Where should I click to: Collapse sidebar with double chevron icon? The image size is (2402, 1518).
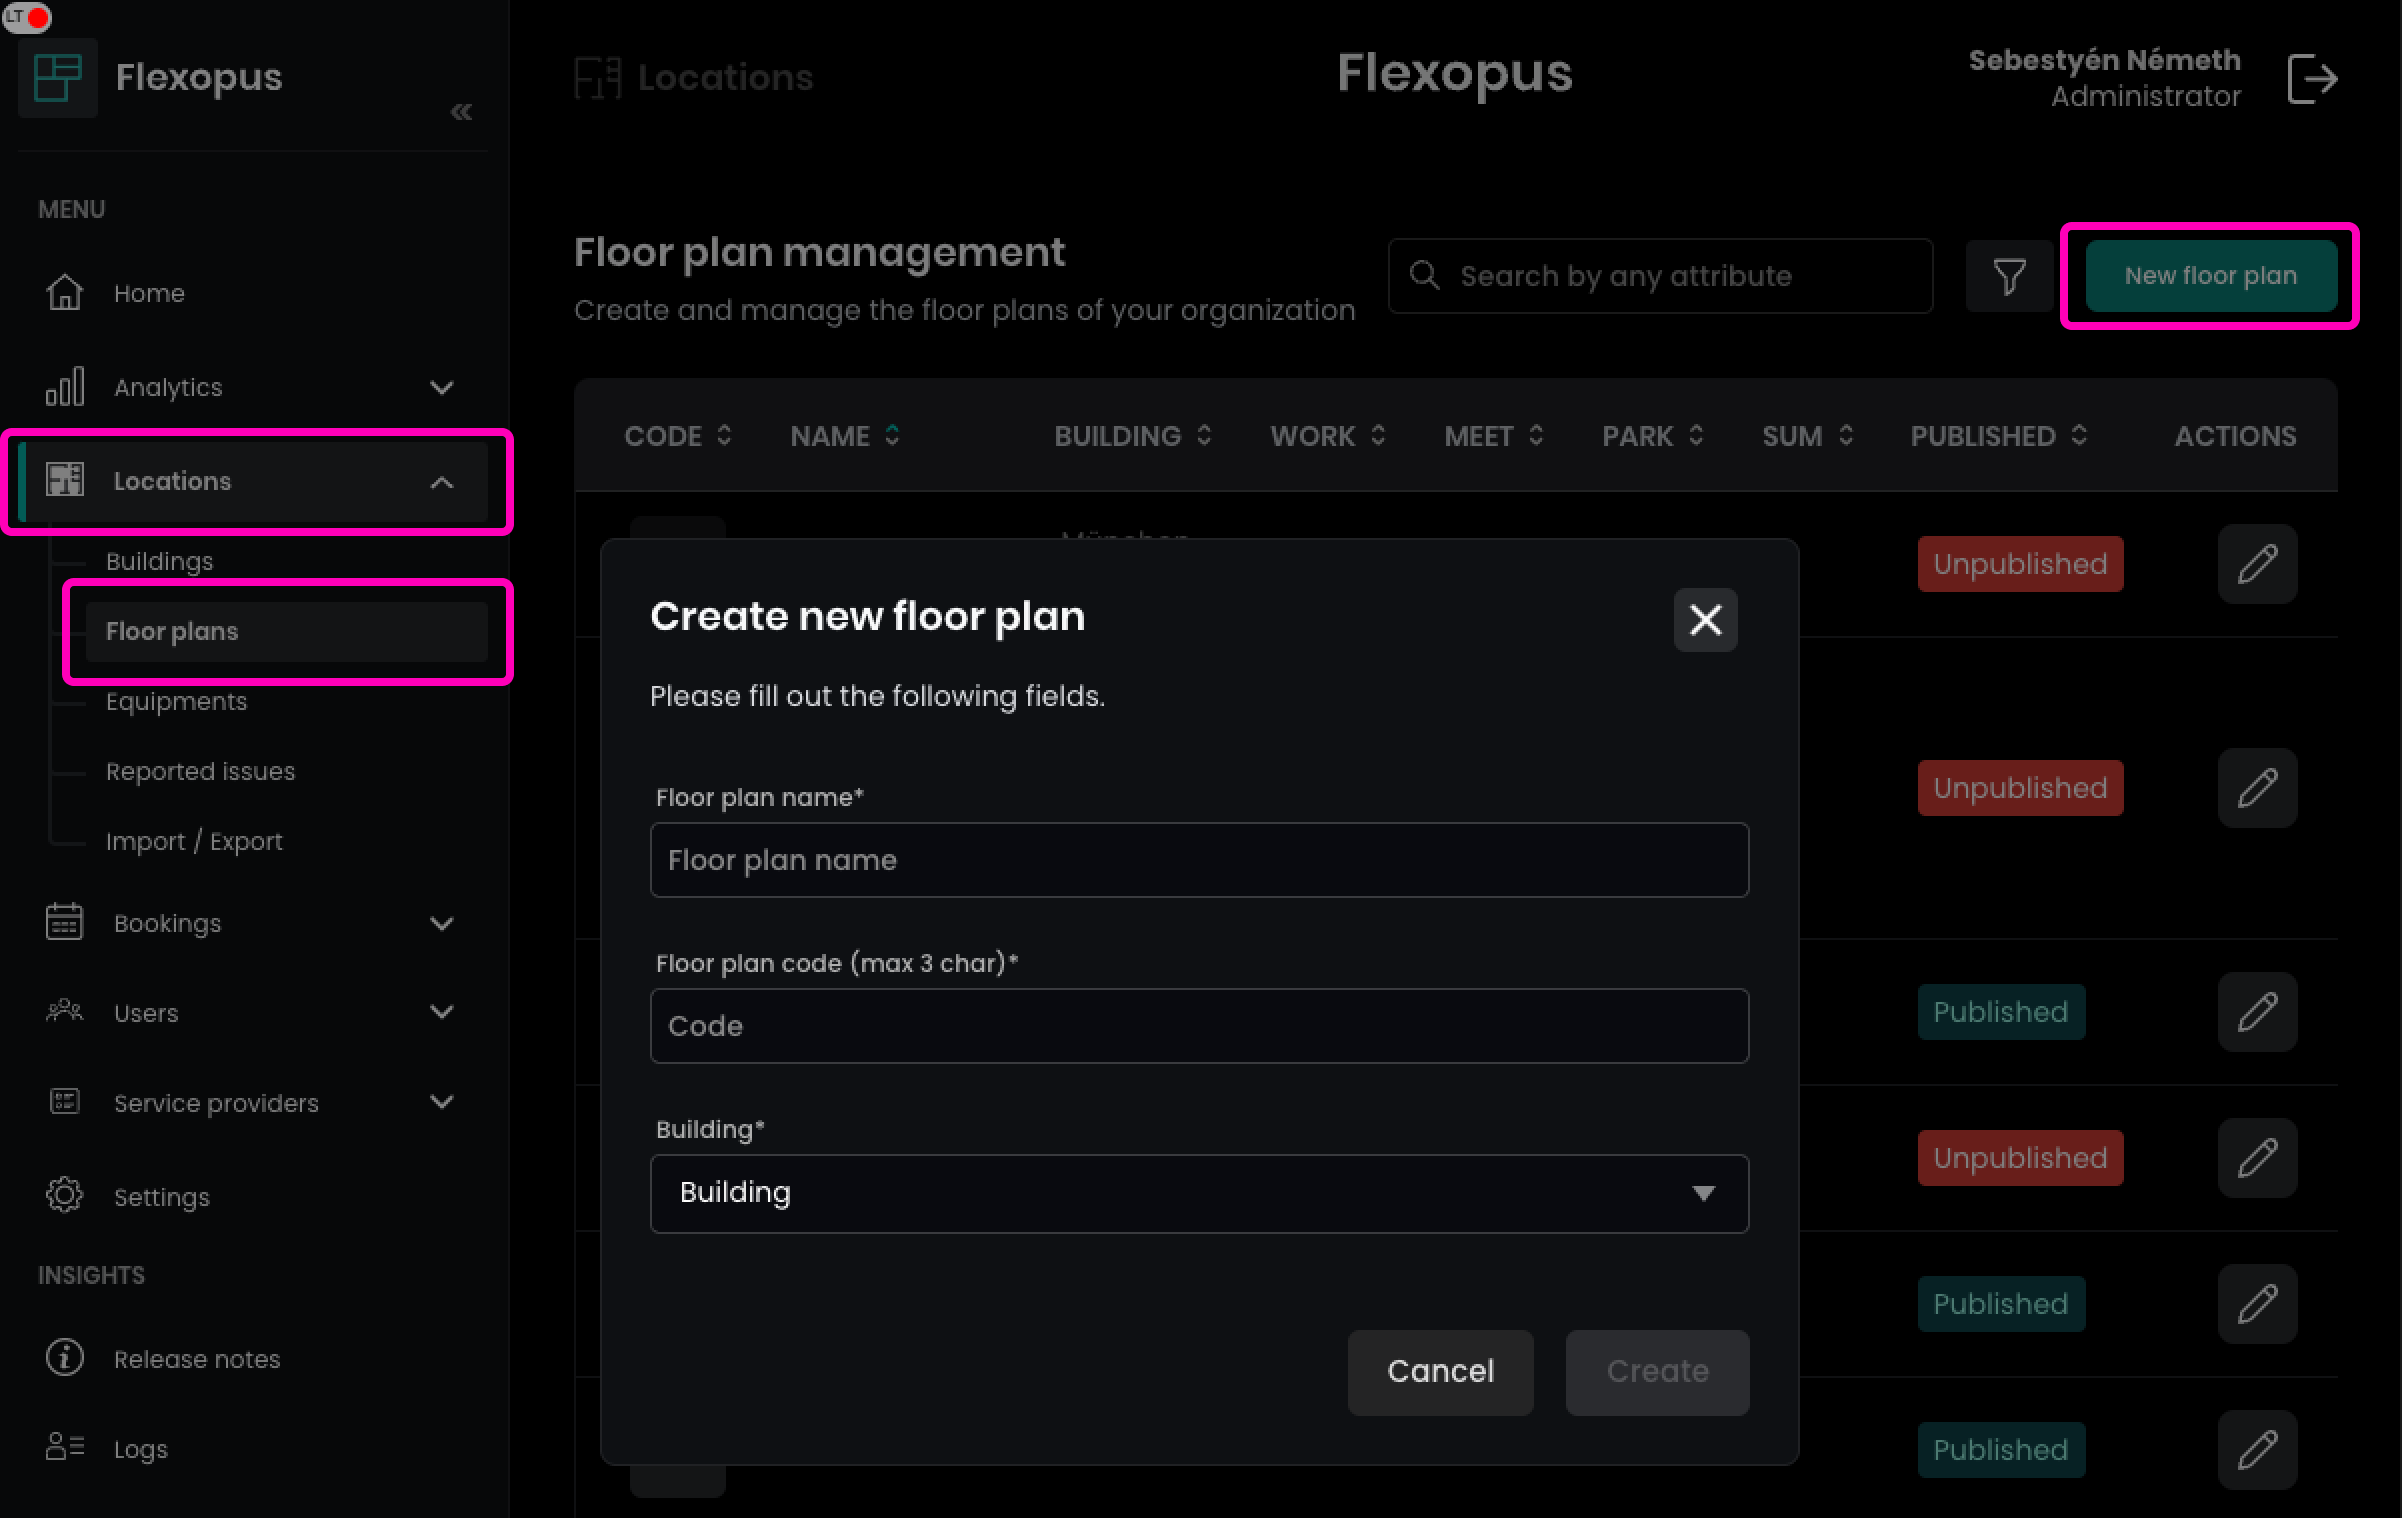pos(461,112)
